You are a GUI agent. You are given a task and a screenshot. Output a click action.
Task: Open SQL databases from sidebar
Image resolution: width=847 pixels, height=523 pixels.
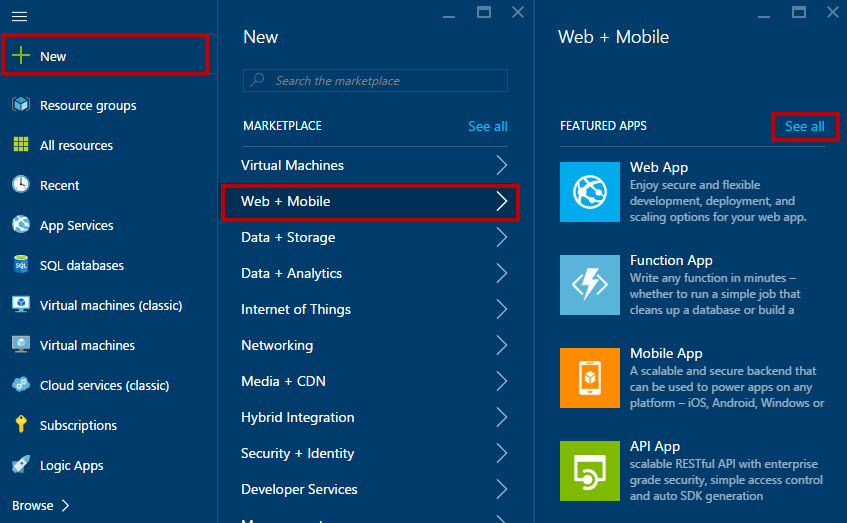click(x=82, y=265)
